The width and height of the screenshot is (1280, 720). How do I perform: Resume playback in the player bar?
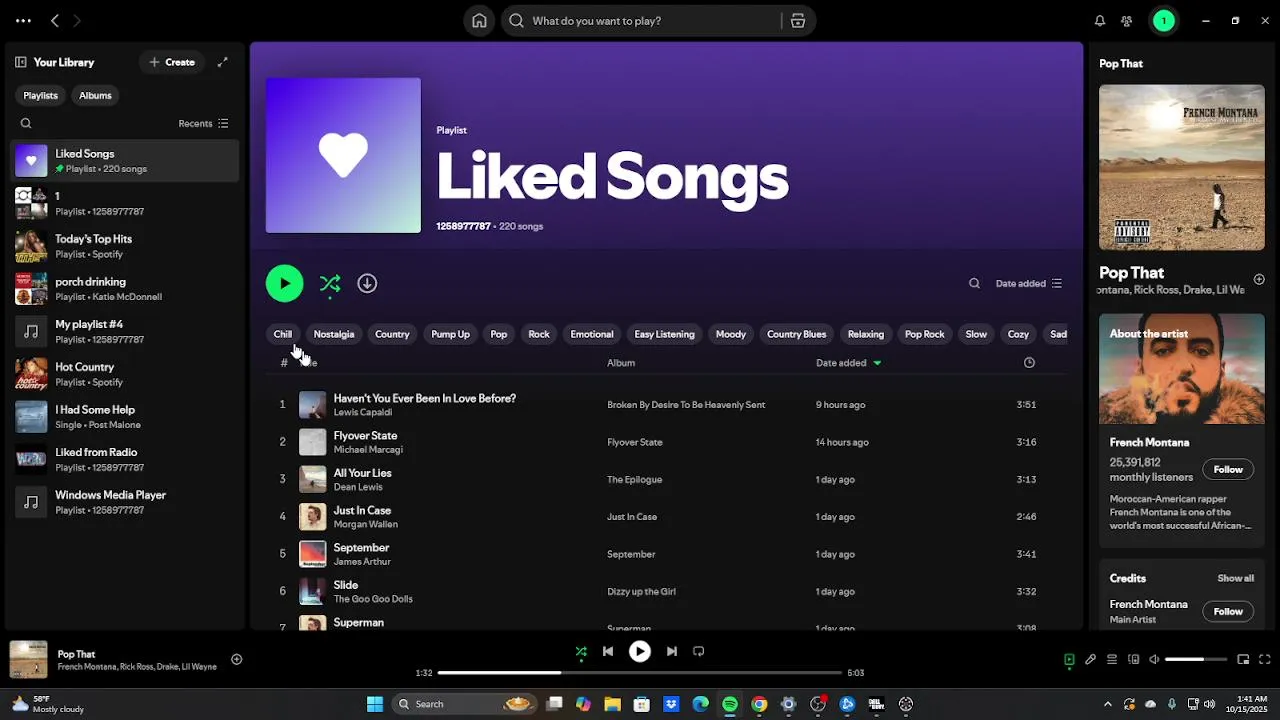(x=640, y=652)
